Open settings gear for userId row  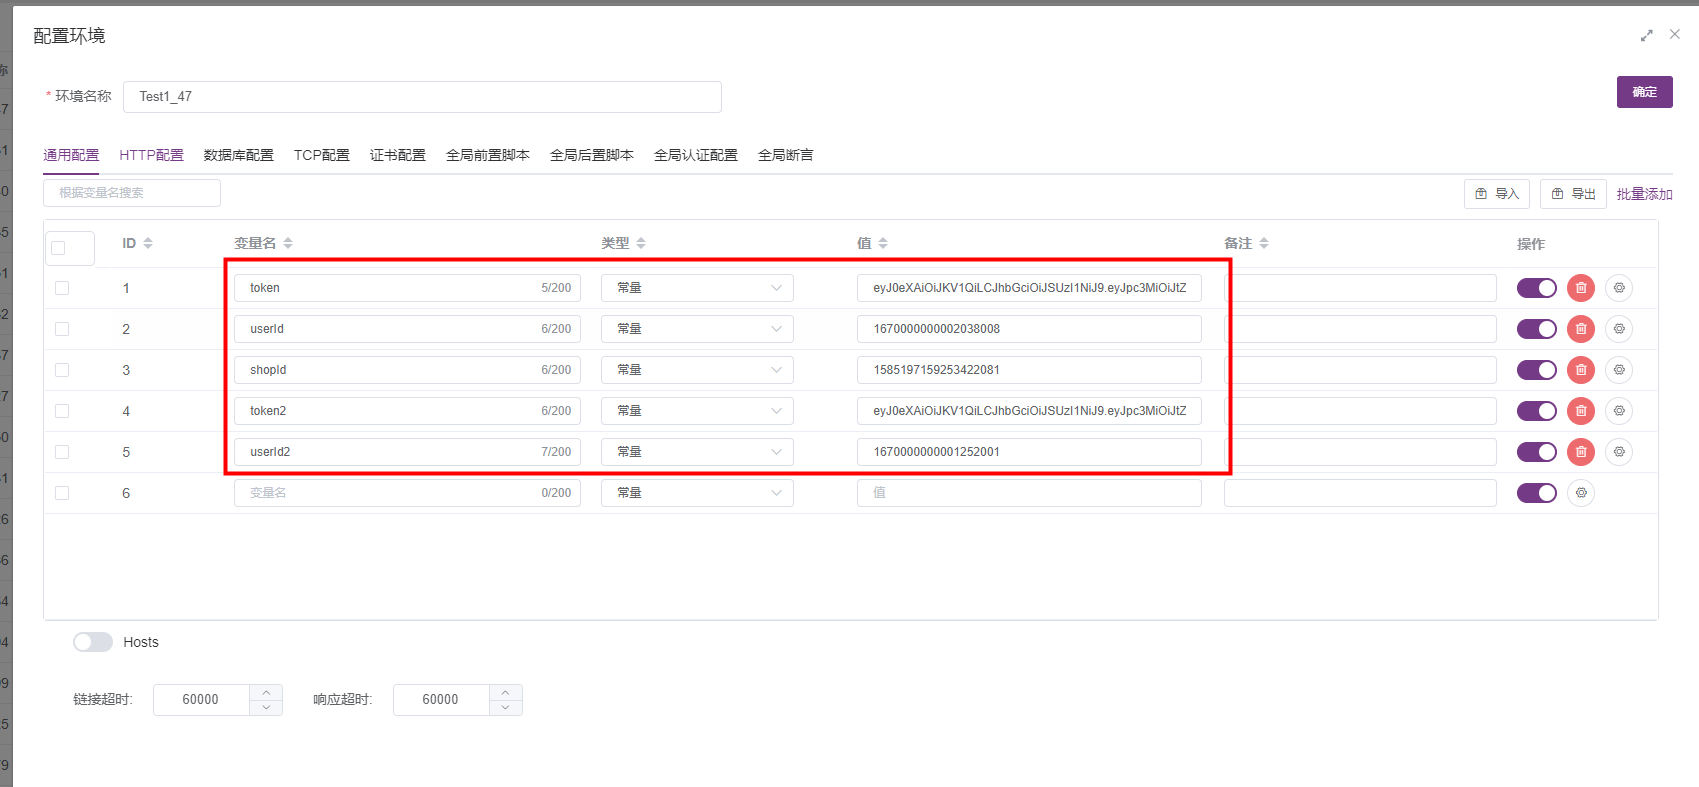tap(1618, 329)
